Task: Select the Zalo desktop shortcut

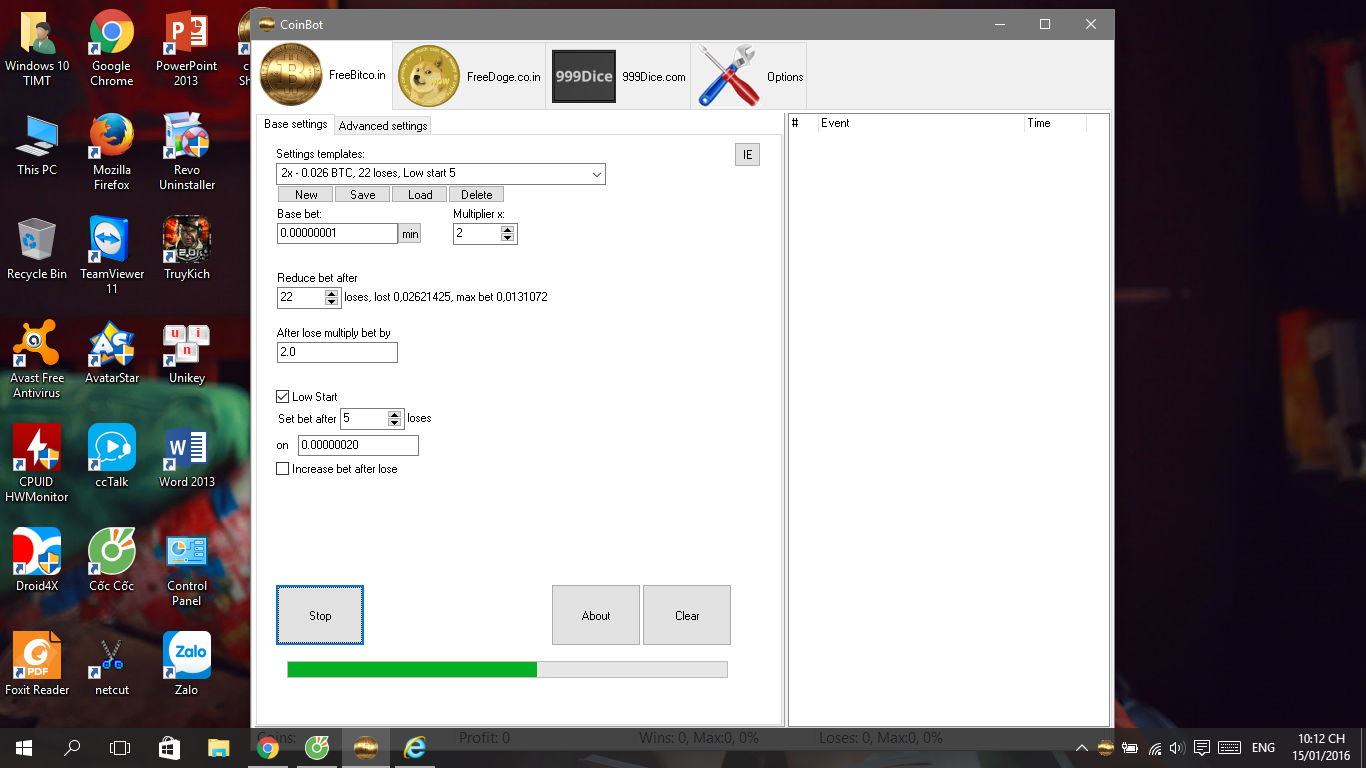Action: point(186,665)
